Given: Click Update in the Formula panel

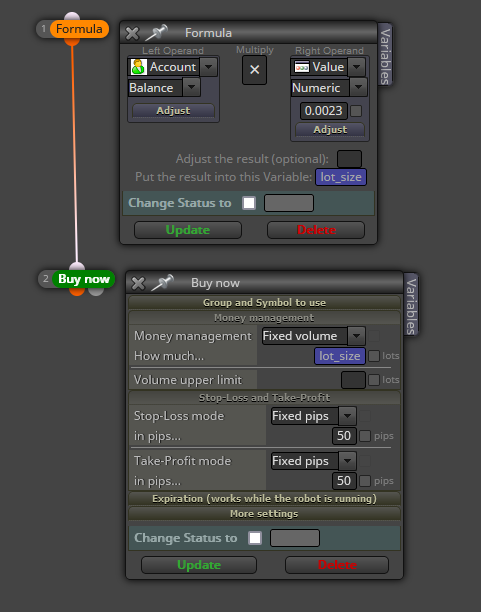Looking at the screenshot, I should pos(188,230).
